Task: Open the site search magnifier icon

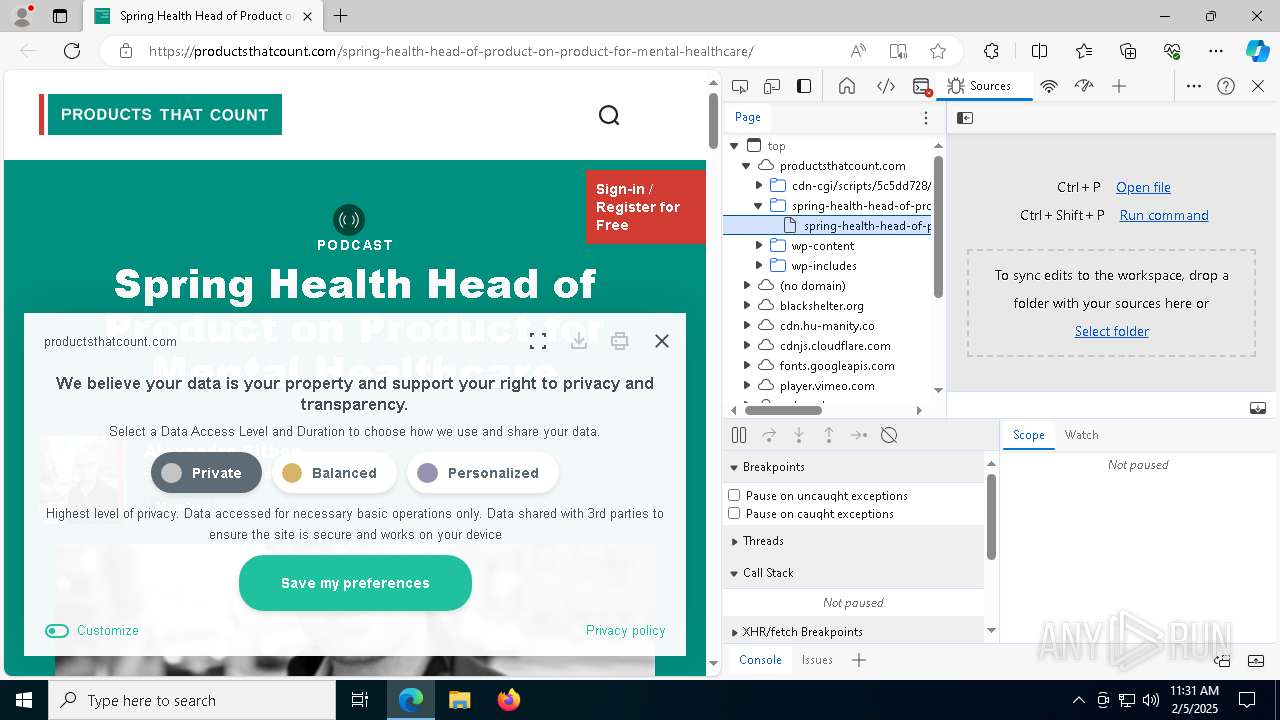Action: [609, 115]
